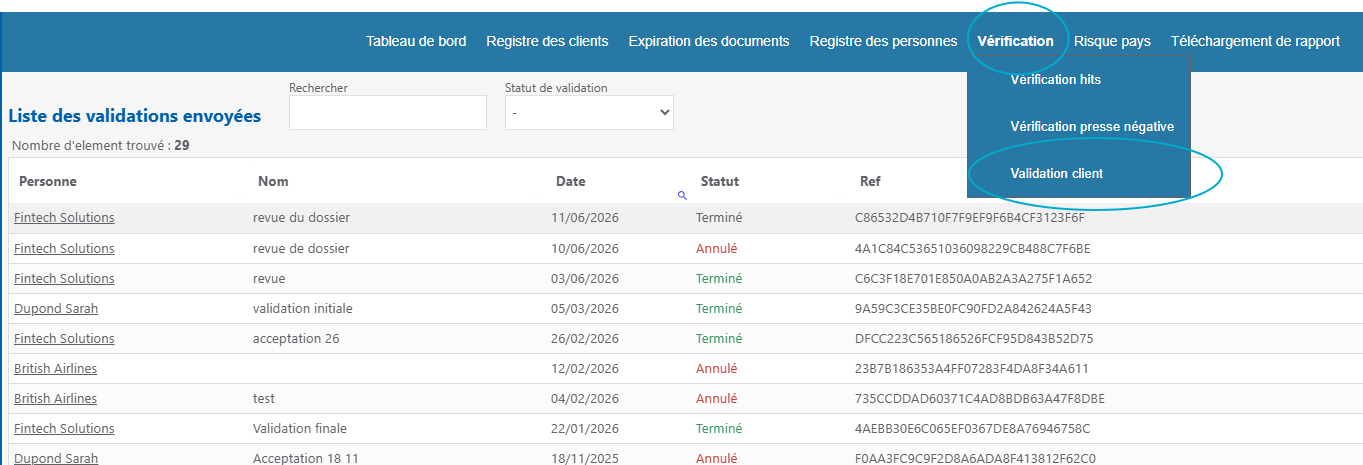Select 'validation initiale' name cell
The width and height of the screenshot is (1363, 465).
click(x=303, y=308)
